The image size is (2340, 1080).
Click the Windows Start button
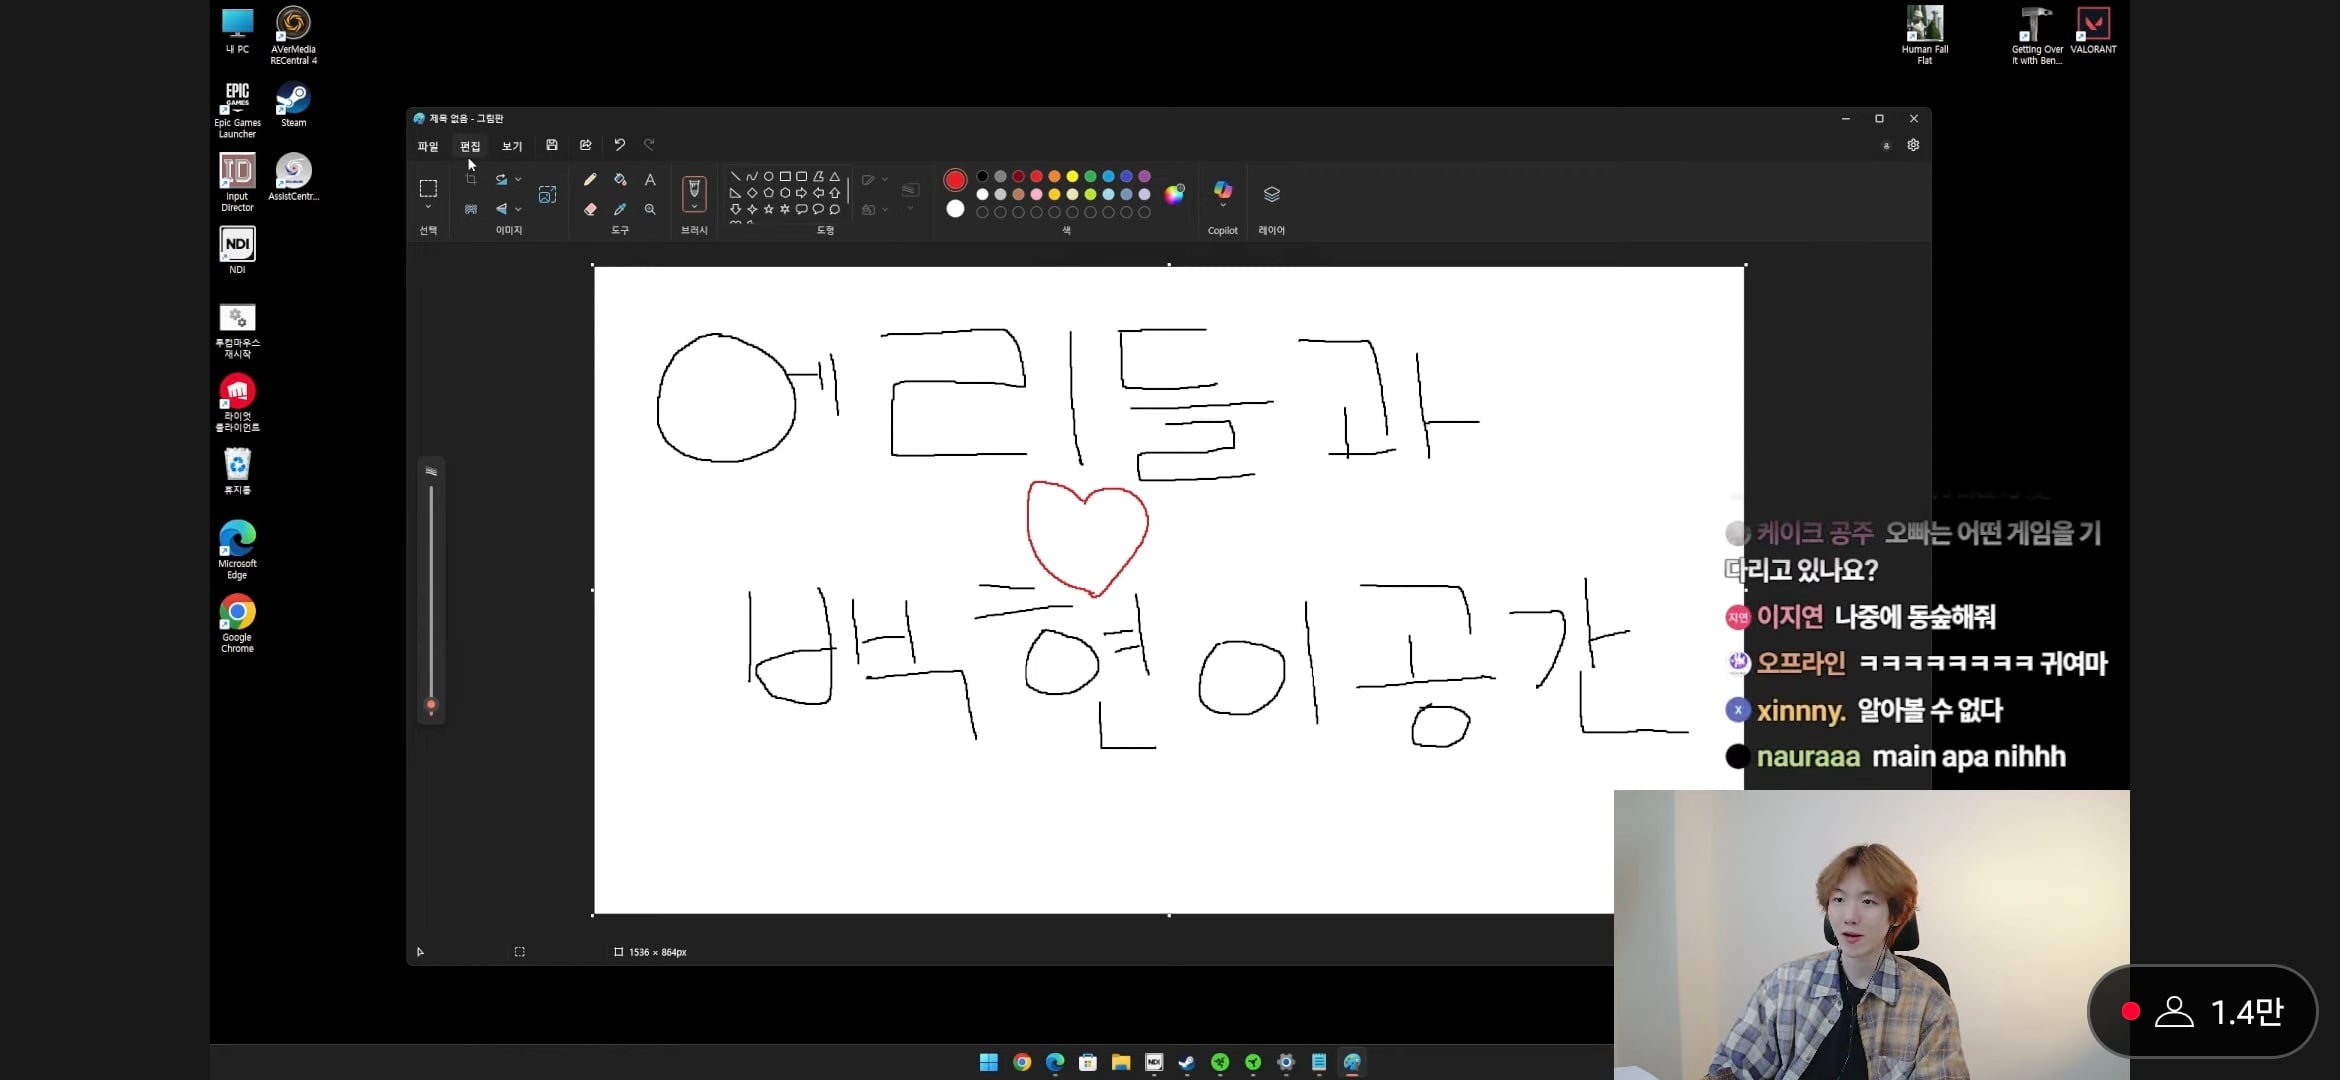[x=989, y=1062]
